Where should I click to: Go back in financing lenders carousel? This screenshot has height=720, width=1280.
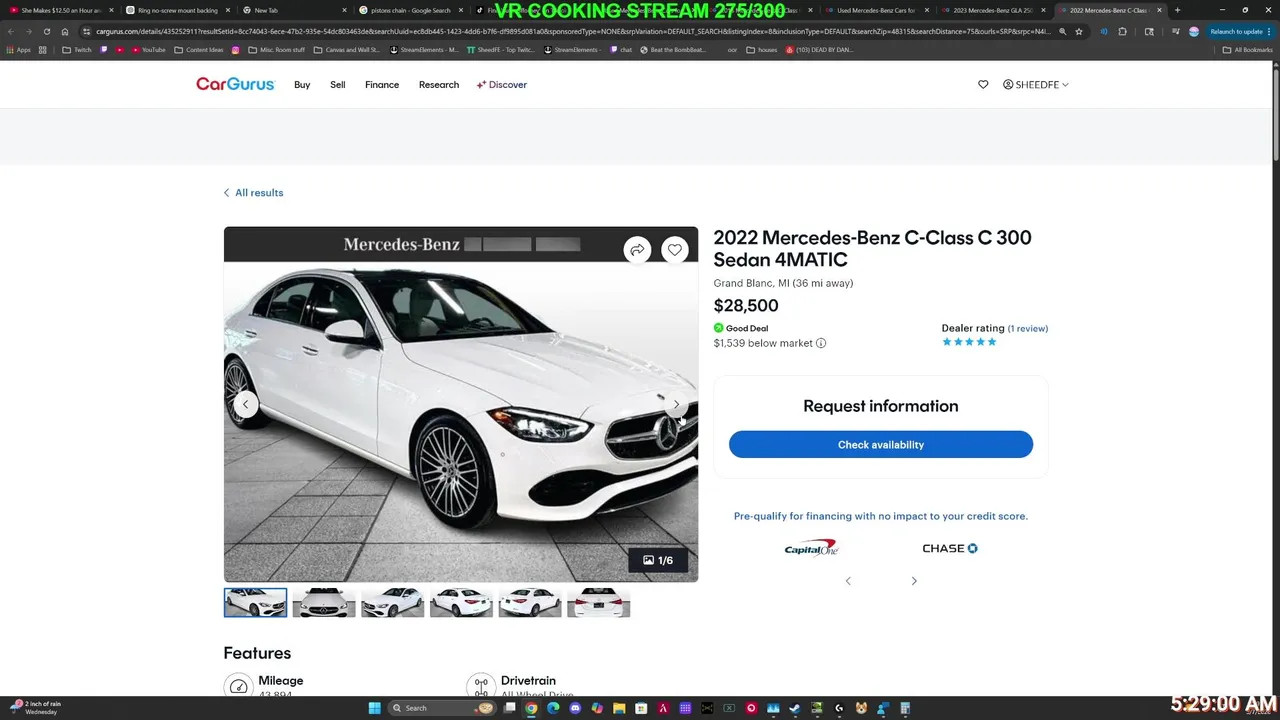pyautogui.click(x=848, y=581)
